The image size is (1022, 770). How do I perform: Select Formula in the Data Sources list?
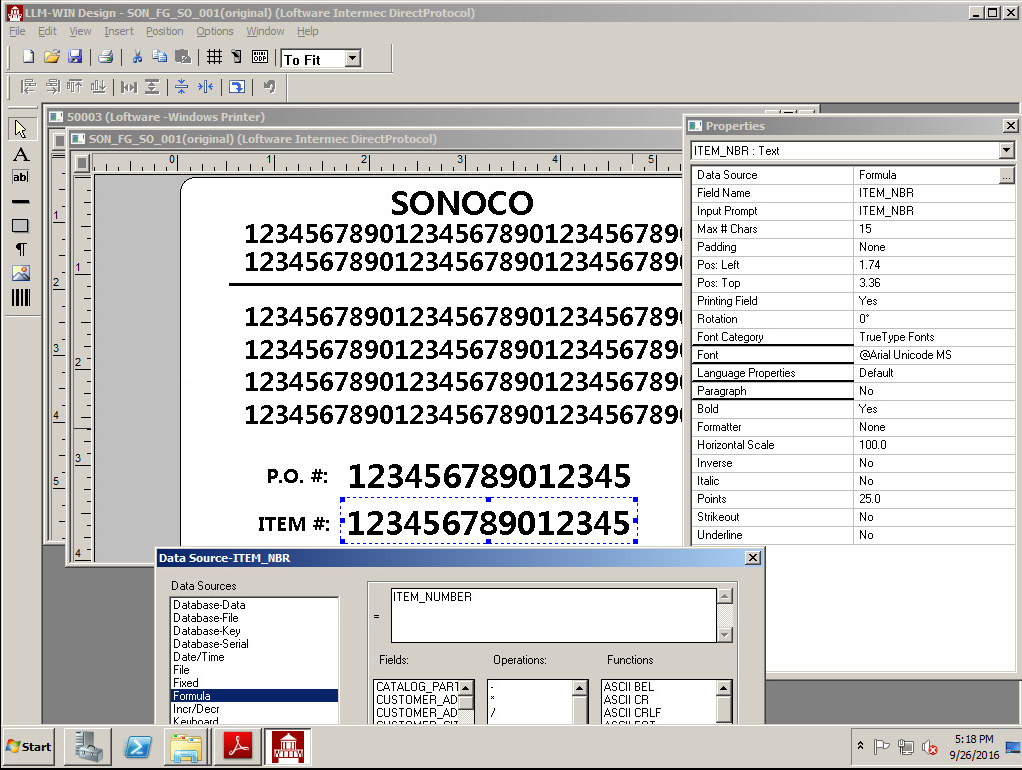pos(254,696)
